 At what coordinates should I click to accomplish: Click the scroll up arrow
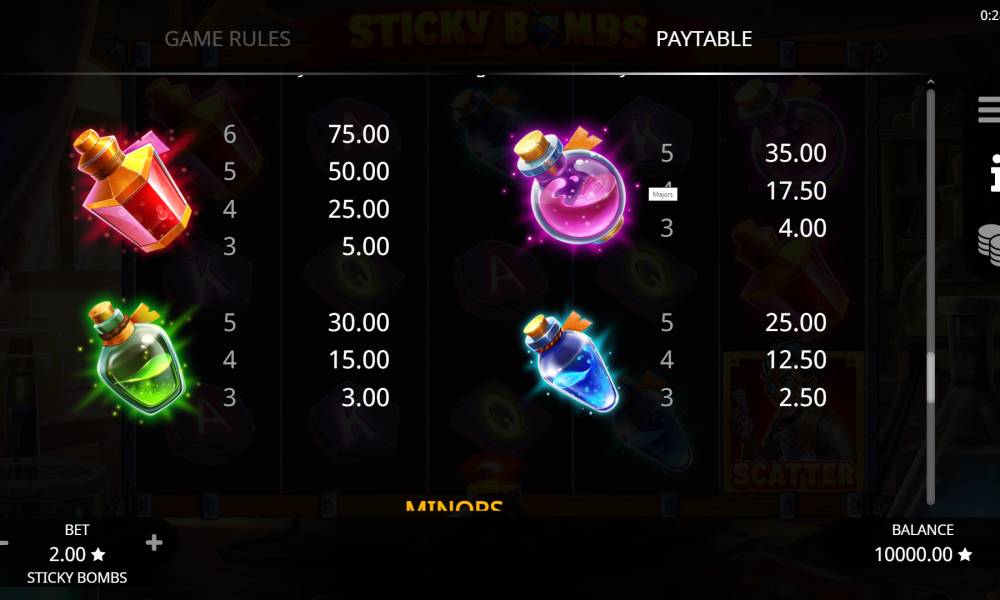(930, 82)
